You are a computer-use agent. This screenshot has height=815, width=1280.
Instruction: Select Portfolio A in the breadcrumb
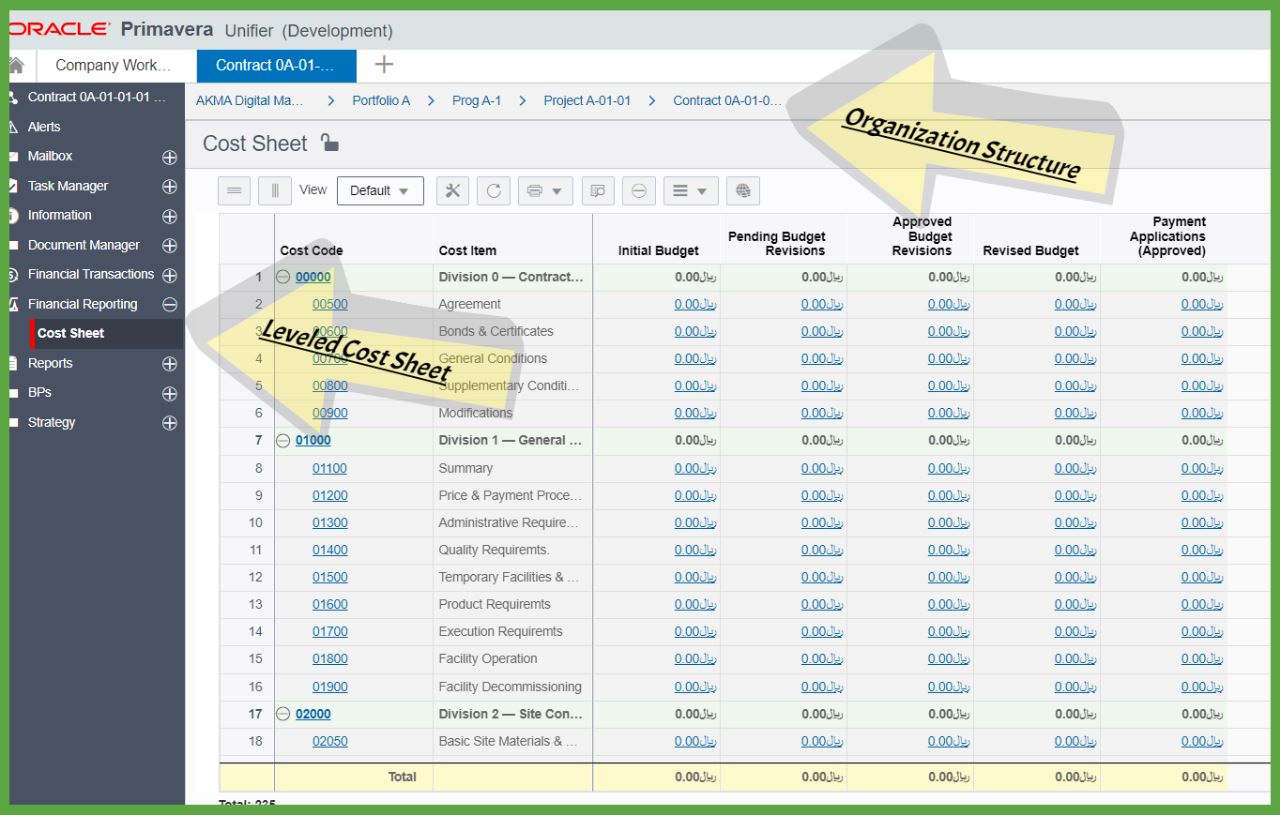point(381,101)
